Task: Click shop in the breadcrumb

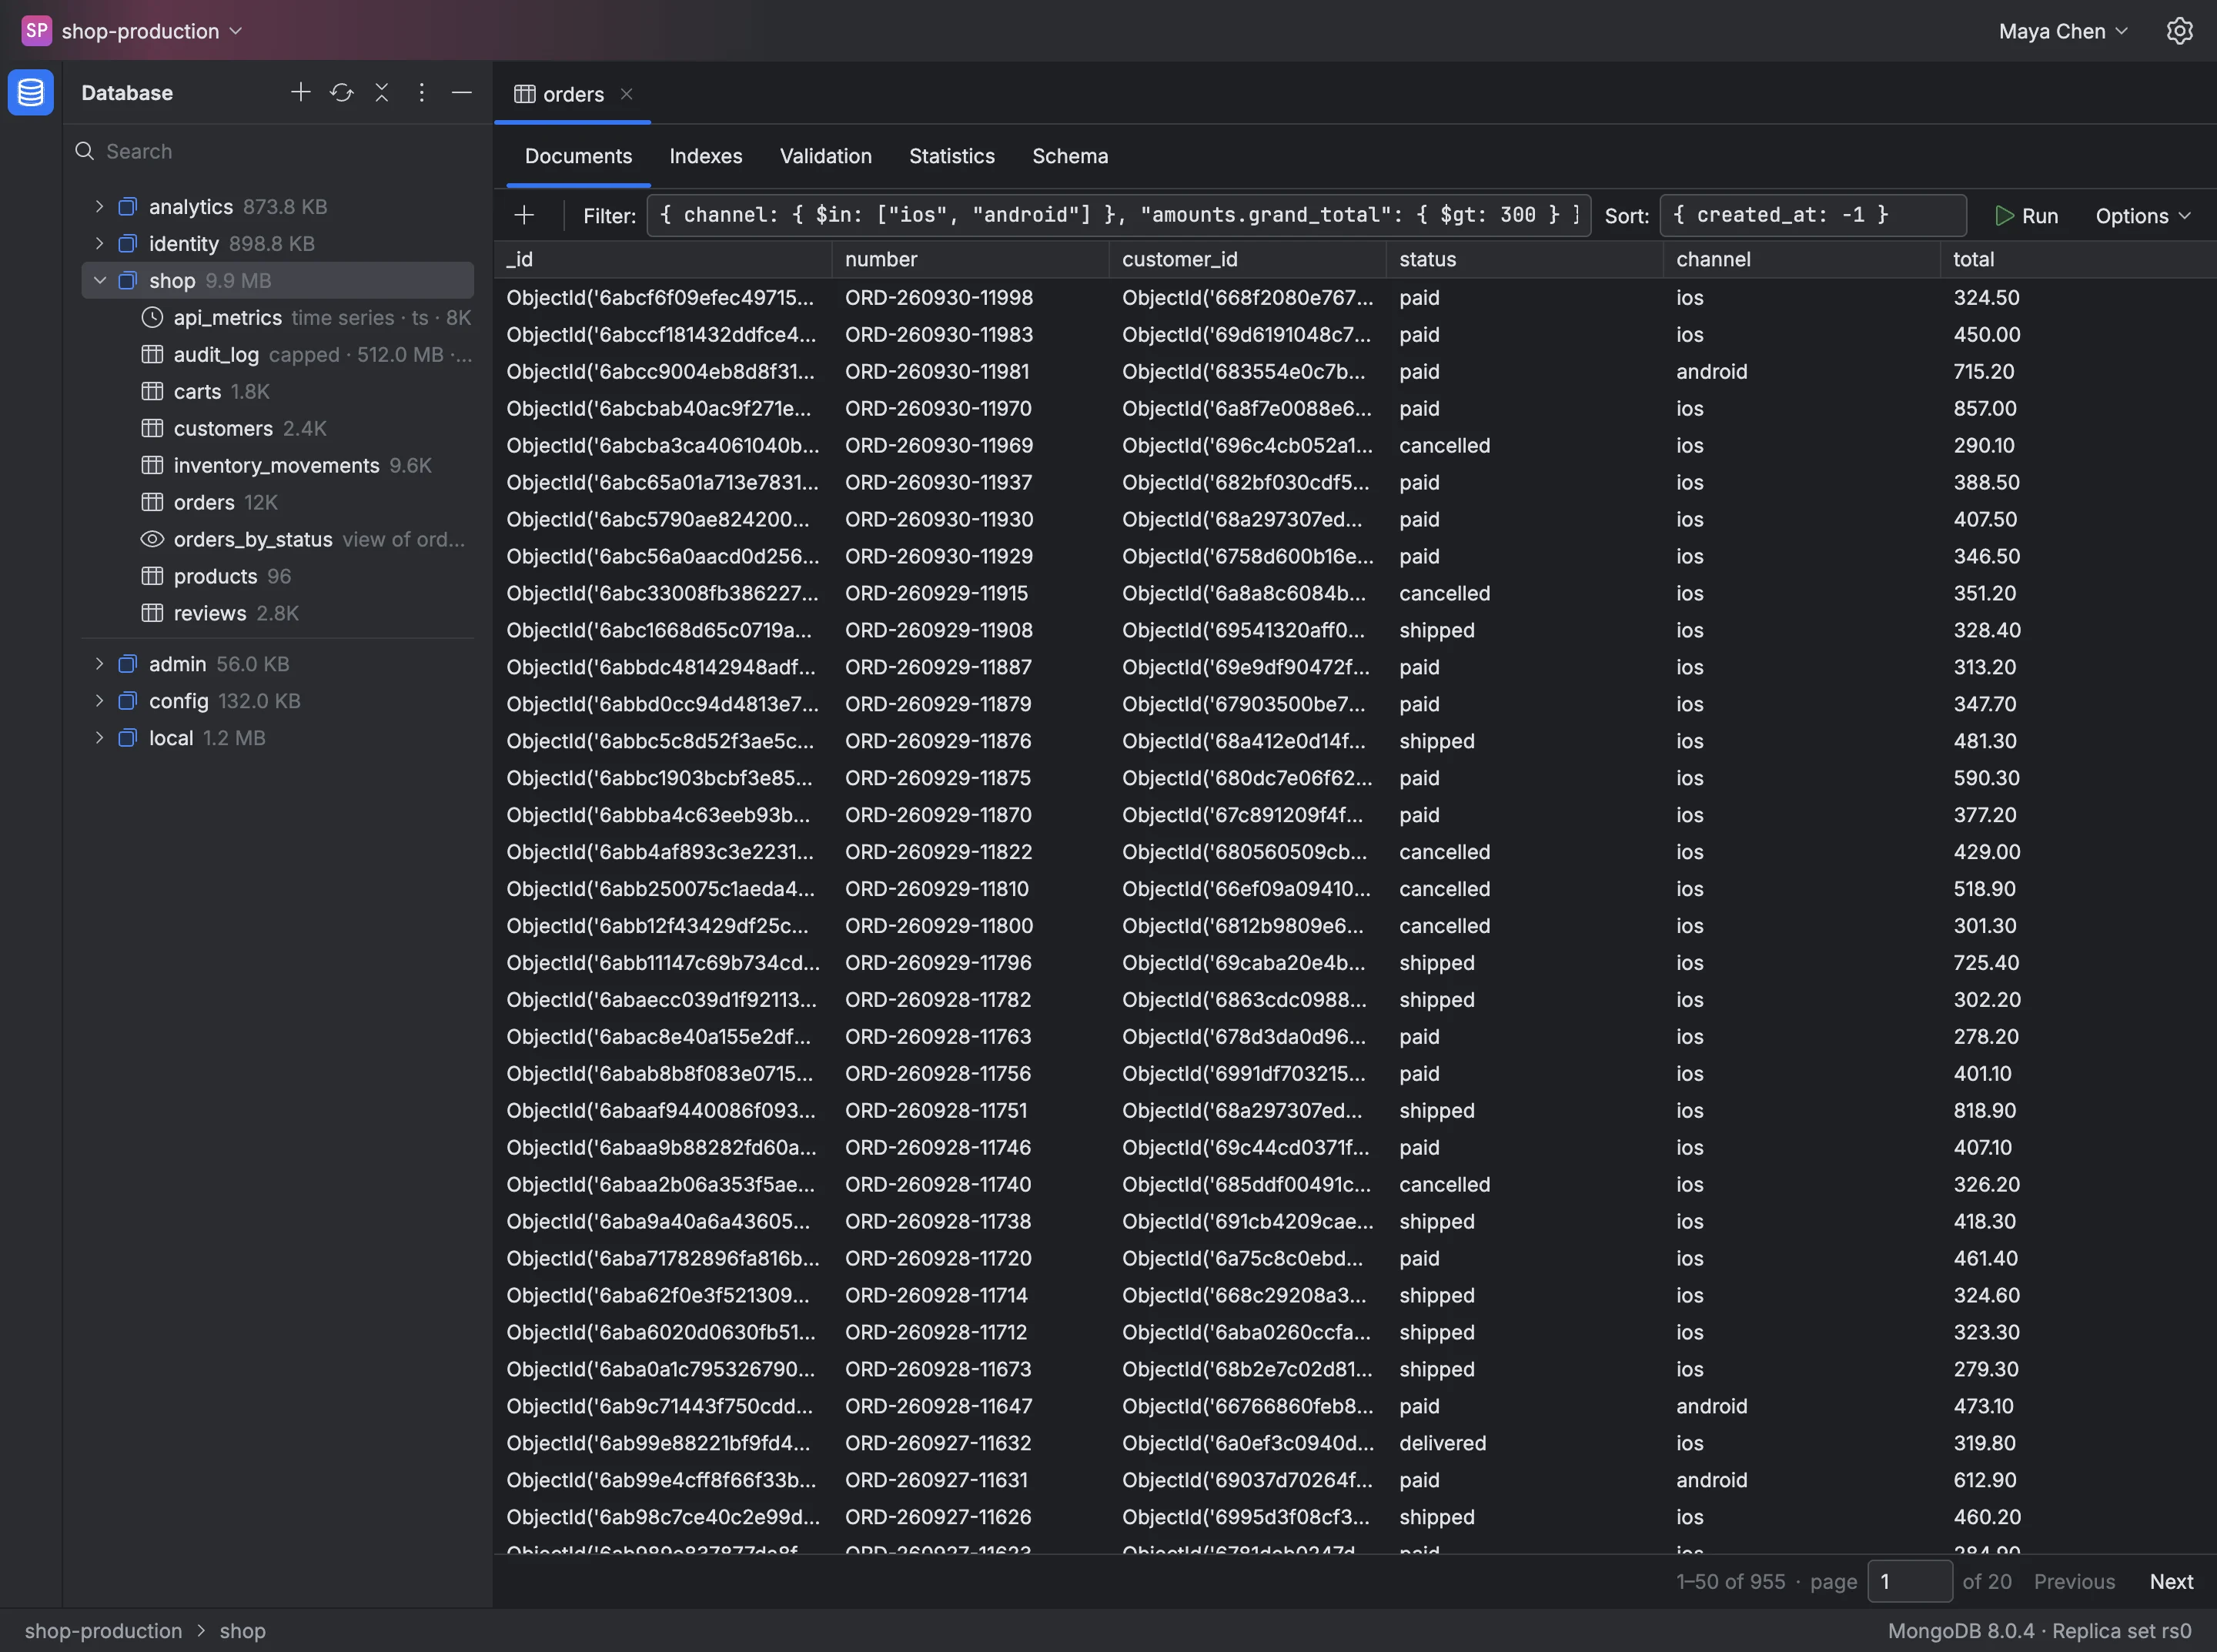Action: click(243, 1631)
